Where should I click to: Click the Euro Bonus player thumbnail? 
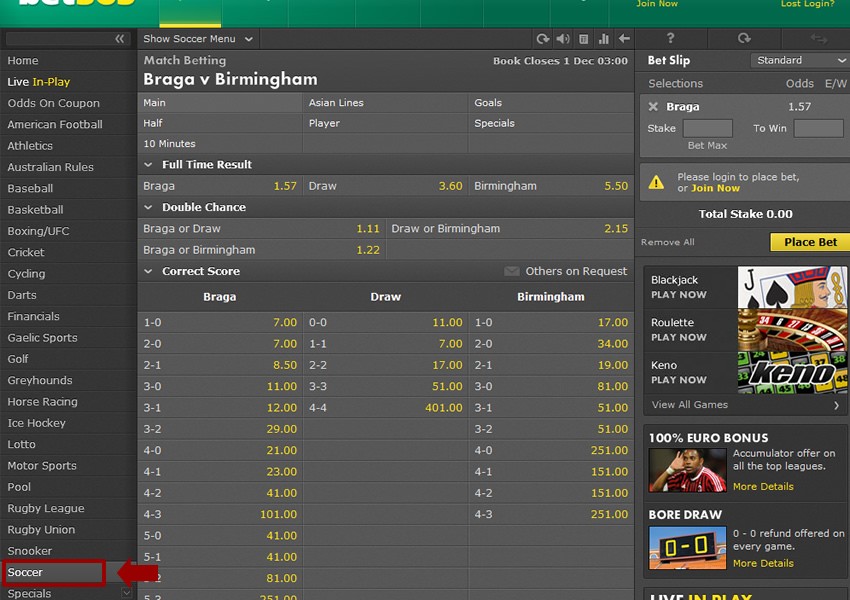[687, 470]
